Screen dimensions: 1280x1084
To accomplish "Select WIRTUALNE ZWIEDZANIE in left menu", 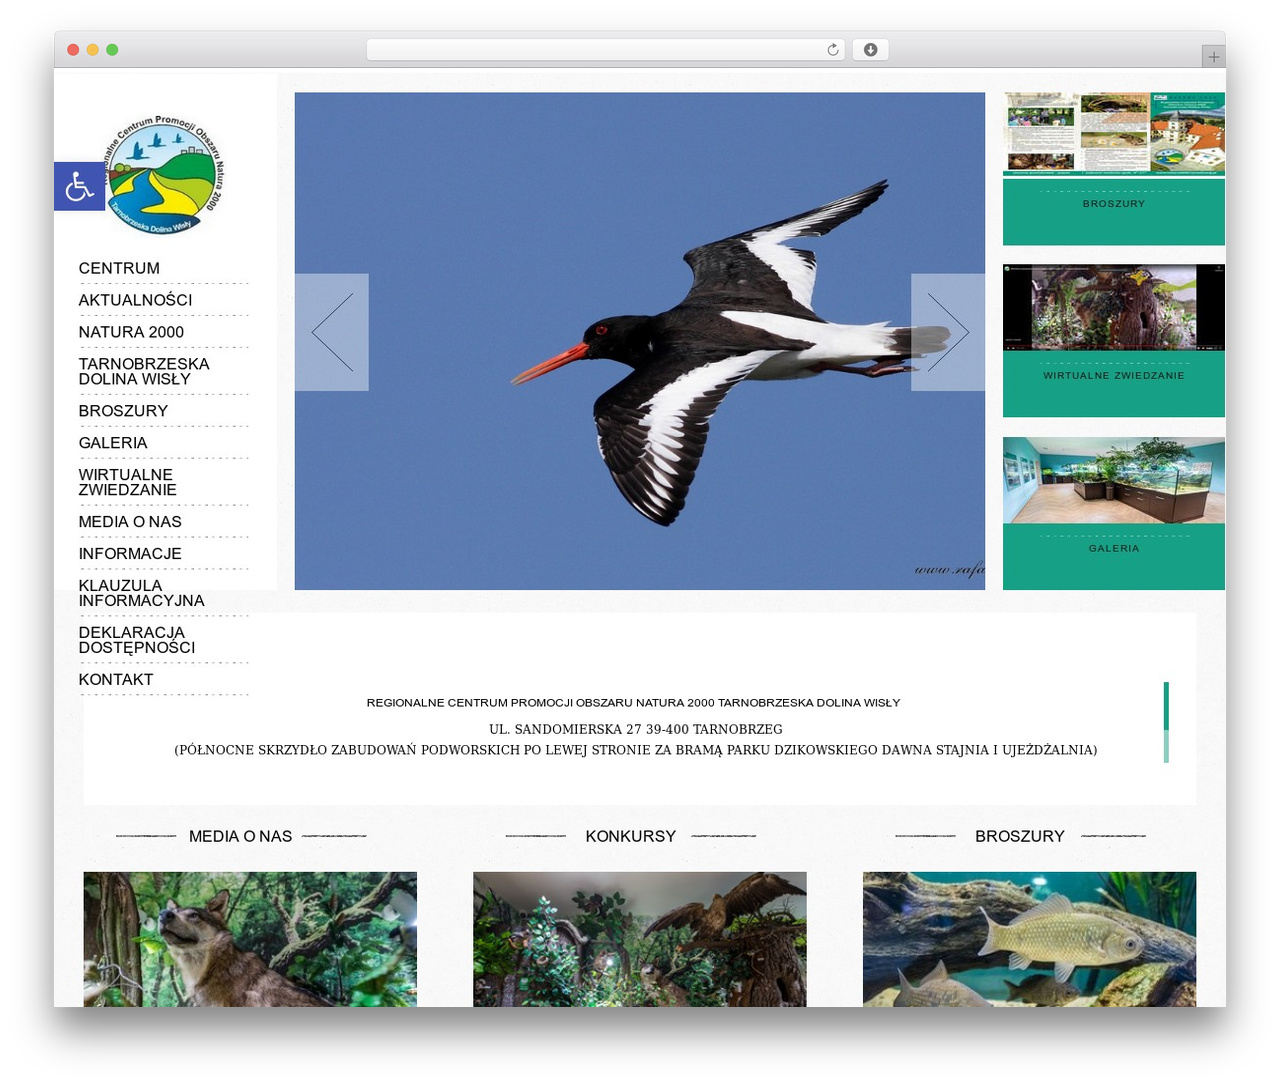I will point(128,482).
